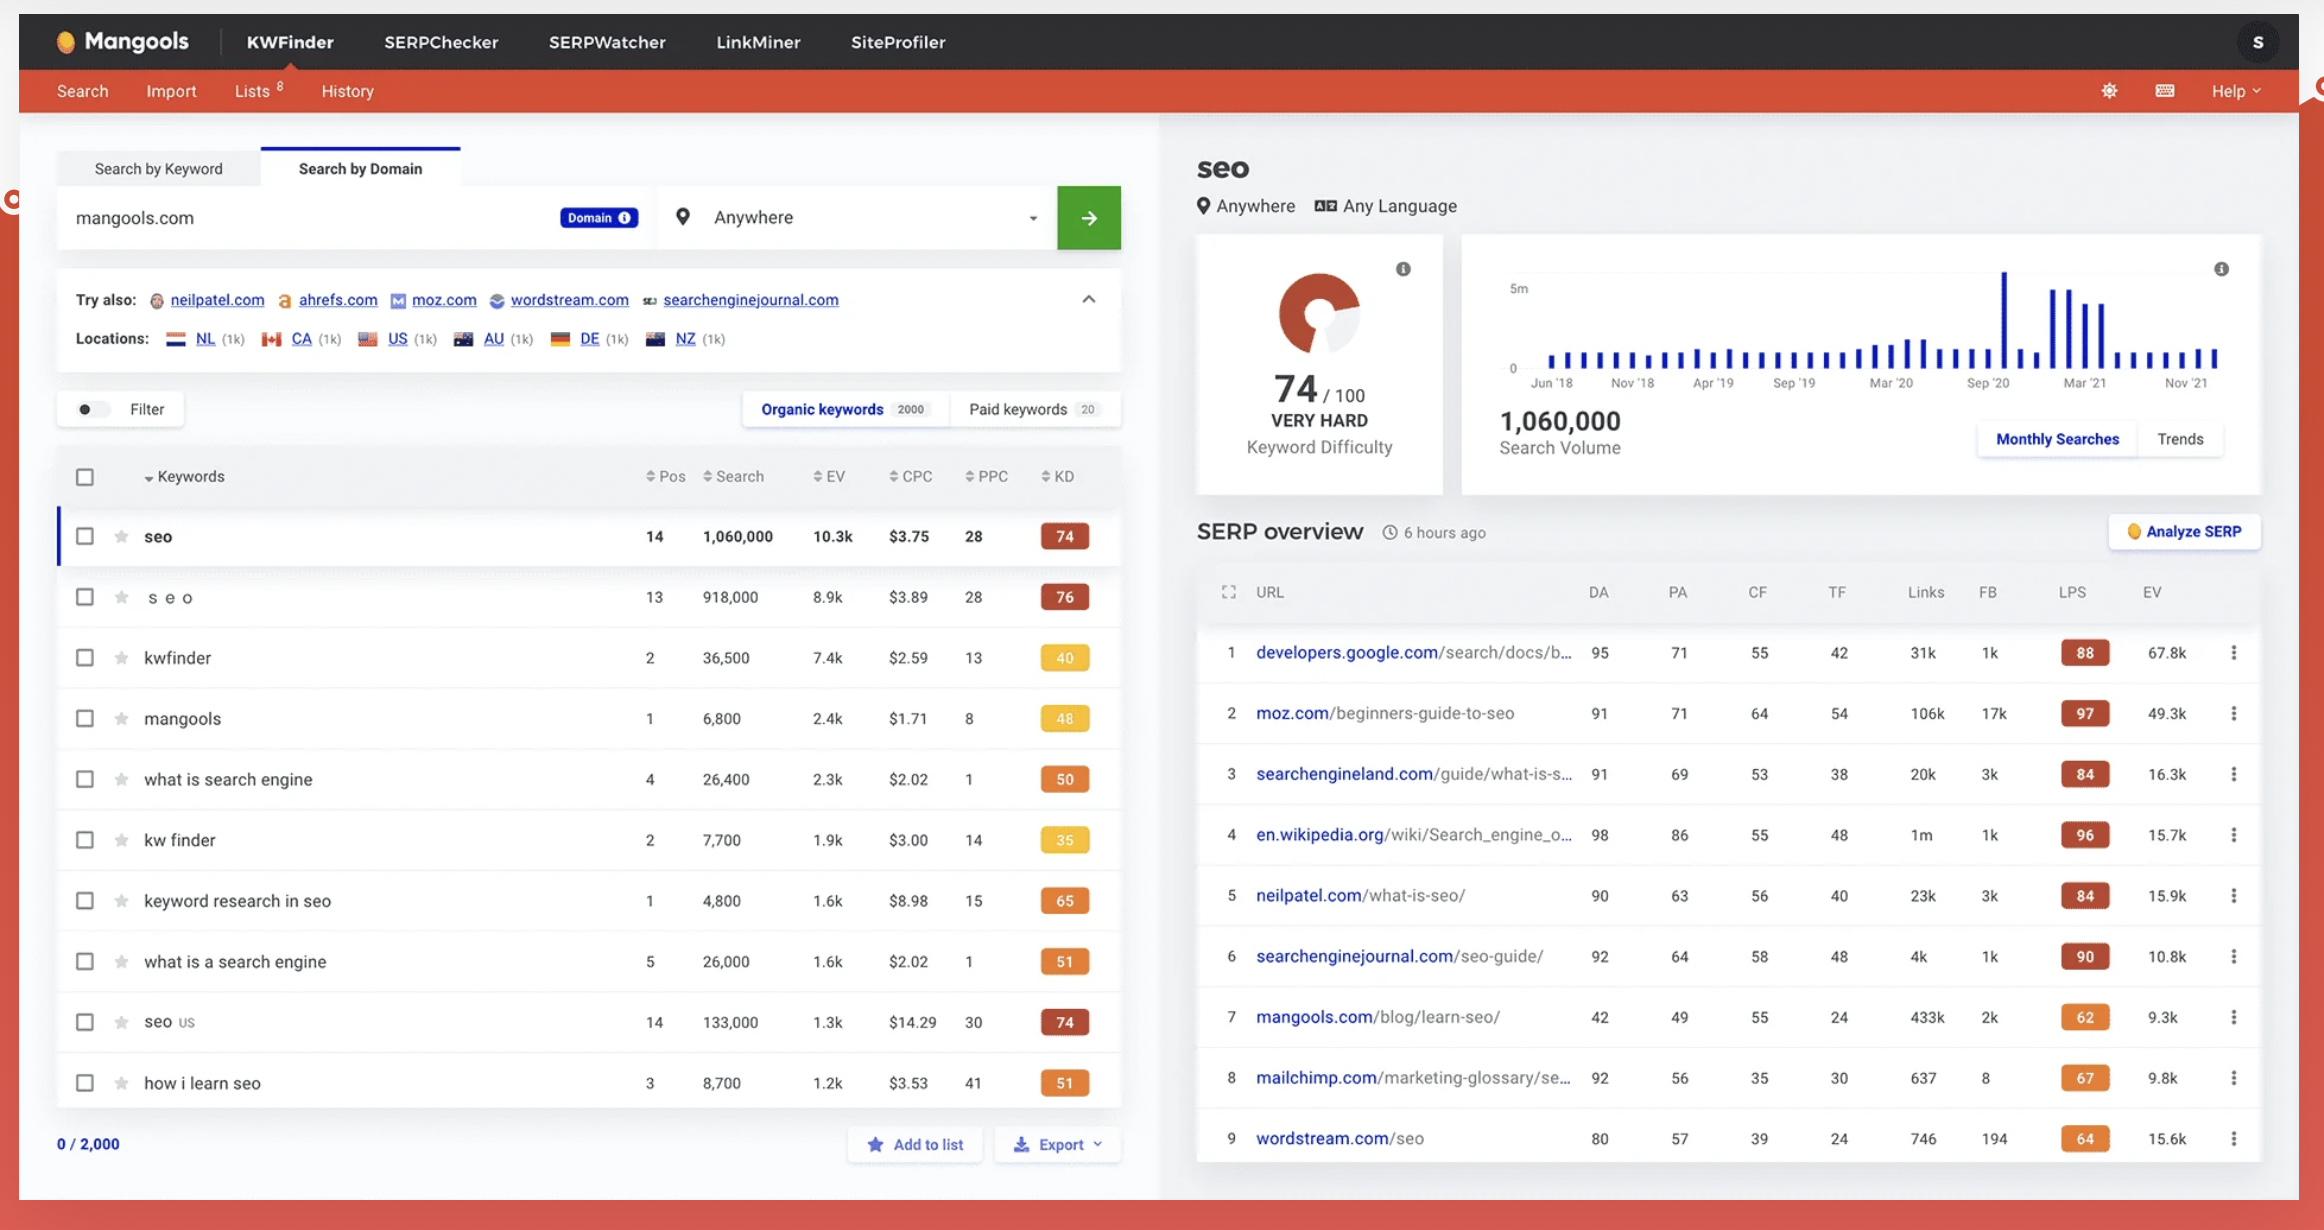
Task: Click the red KD 74 badge for seo
Action: (x=1064, y=537)
